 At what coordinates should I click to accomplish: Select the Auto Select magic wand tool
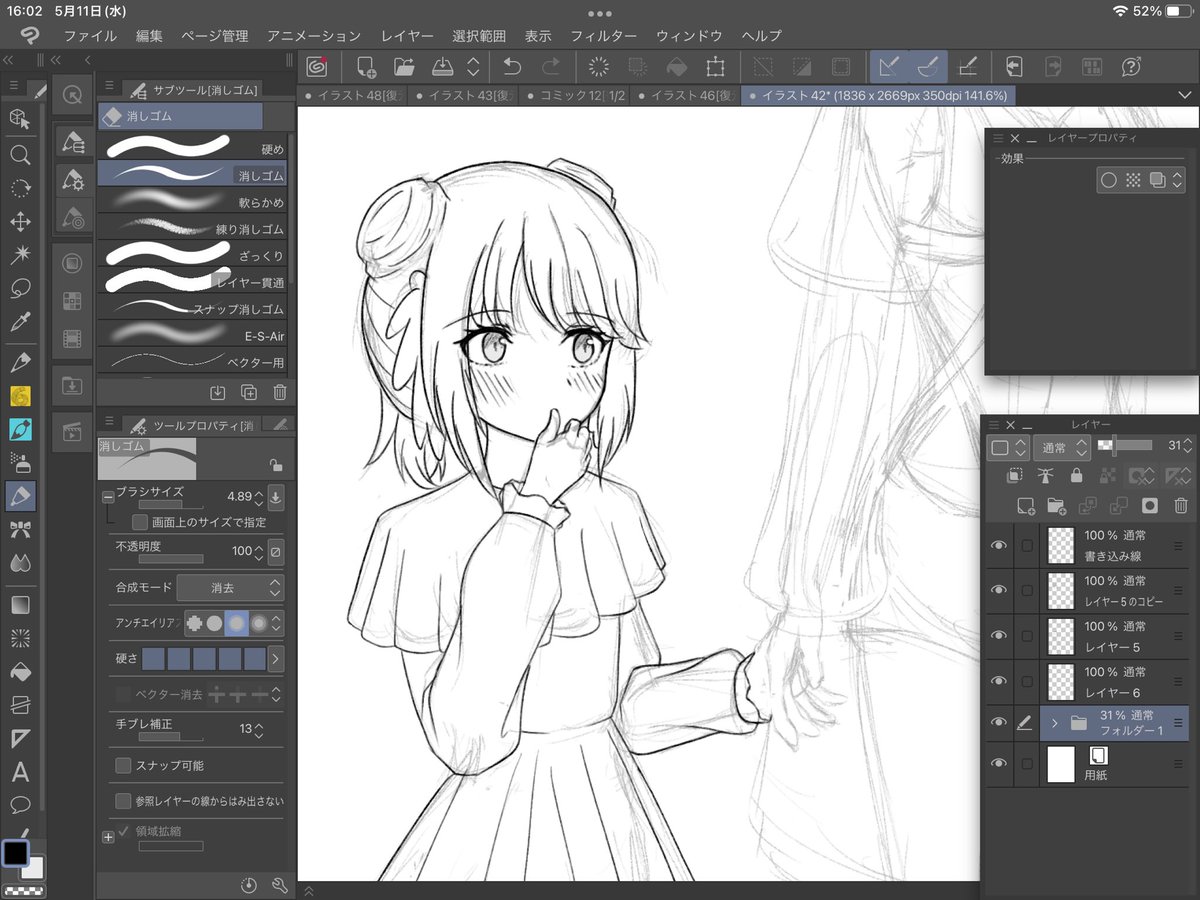pyautogui.click(x=20, y=255)
